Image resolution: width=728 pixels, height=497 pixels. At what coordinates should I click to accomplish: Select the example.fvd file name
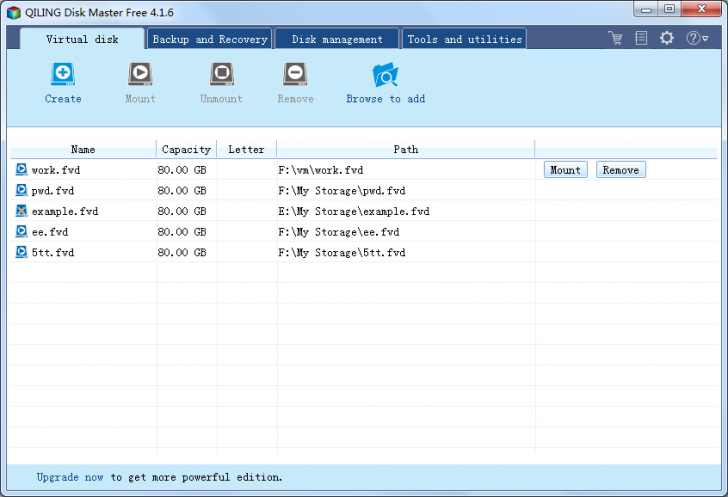[x=65, y=211]
